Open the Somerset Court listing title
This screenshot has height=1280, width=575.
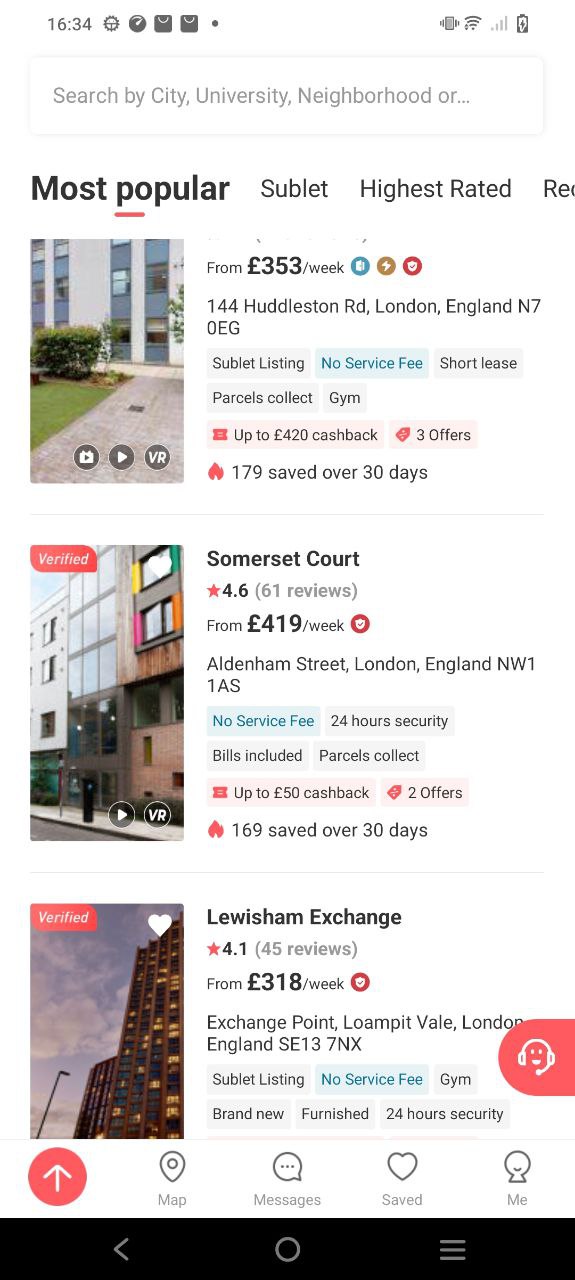pyautogui.click(x=283, y=559)
